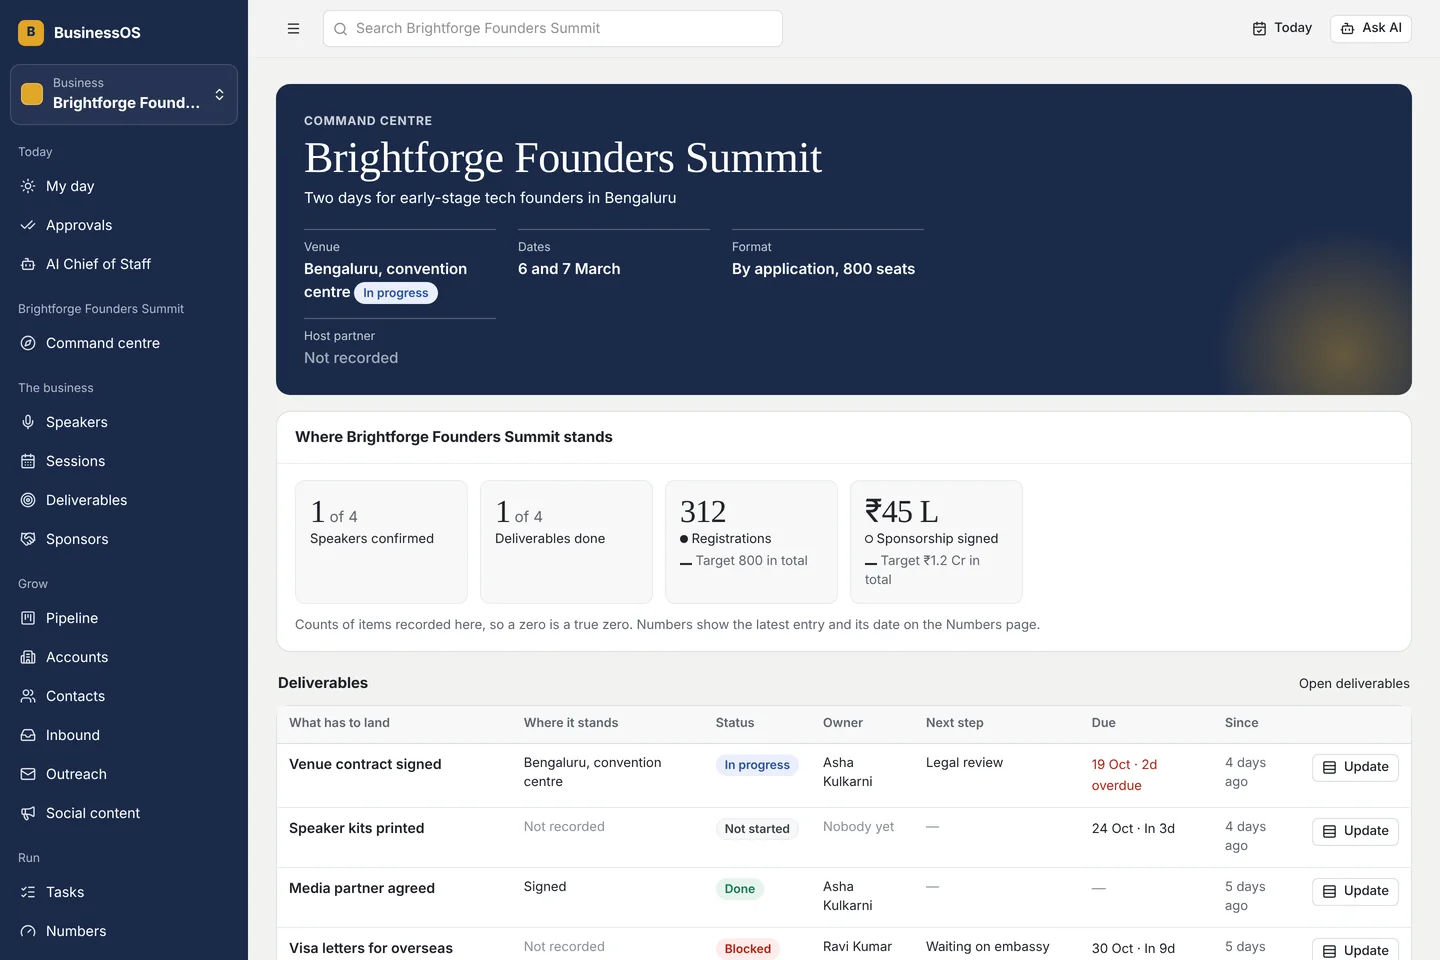
Task: Click the microphone icon beside Speakers
Action: (28, 422)
